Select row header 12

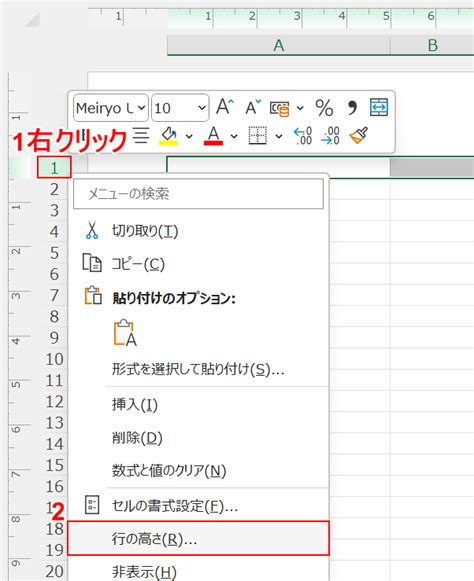click(x=54, y=402)
